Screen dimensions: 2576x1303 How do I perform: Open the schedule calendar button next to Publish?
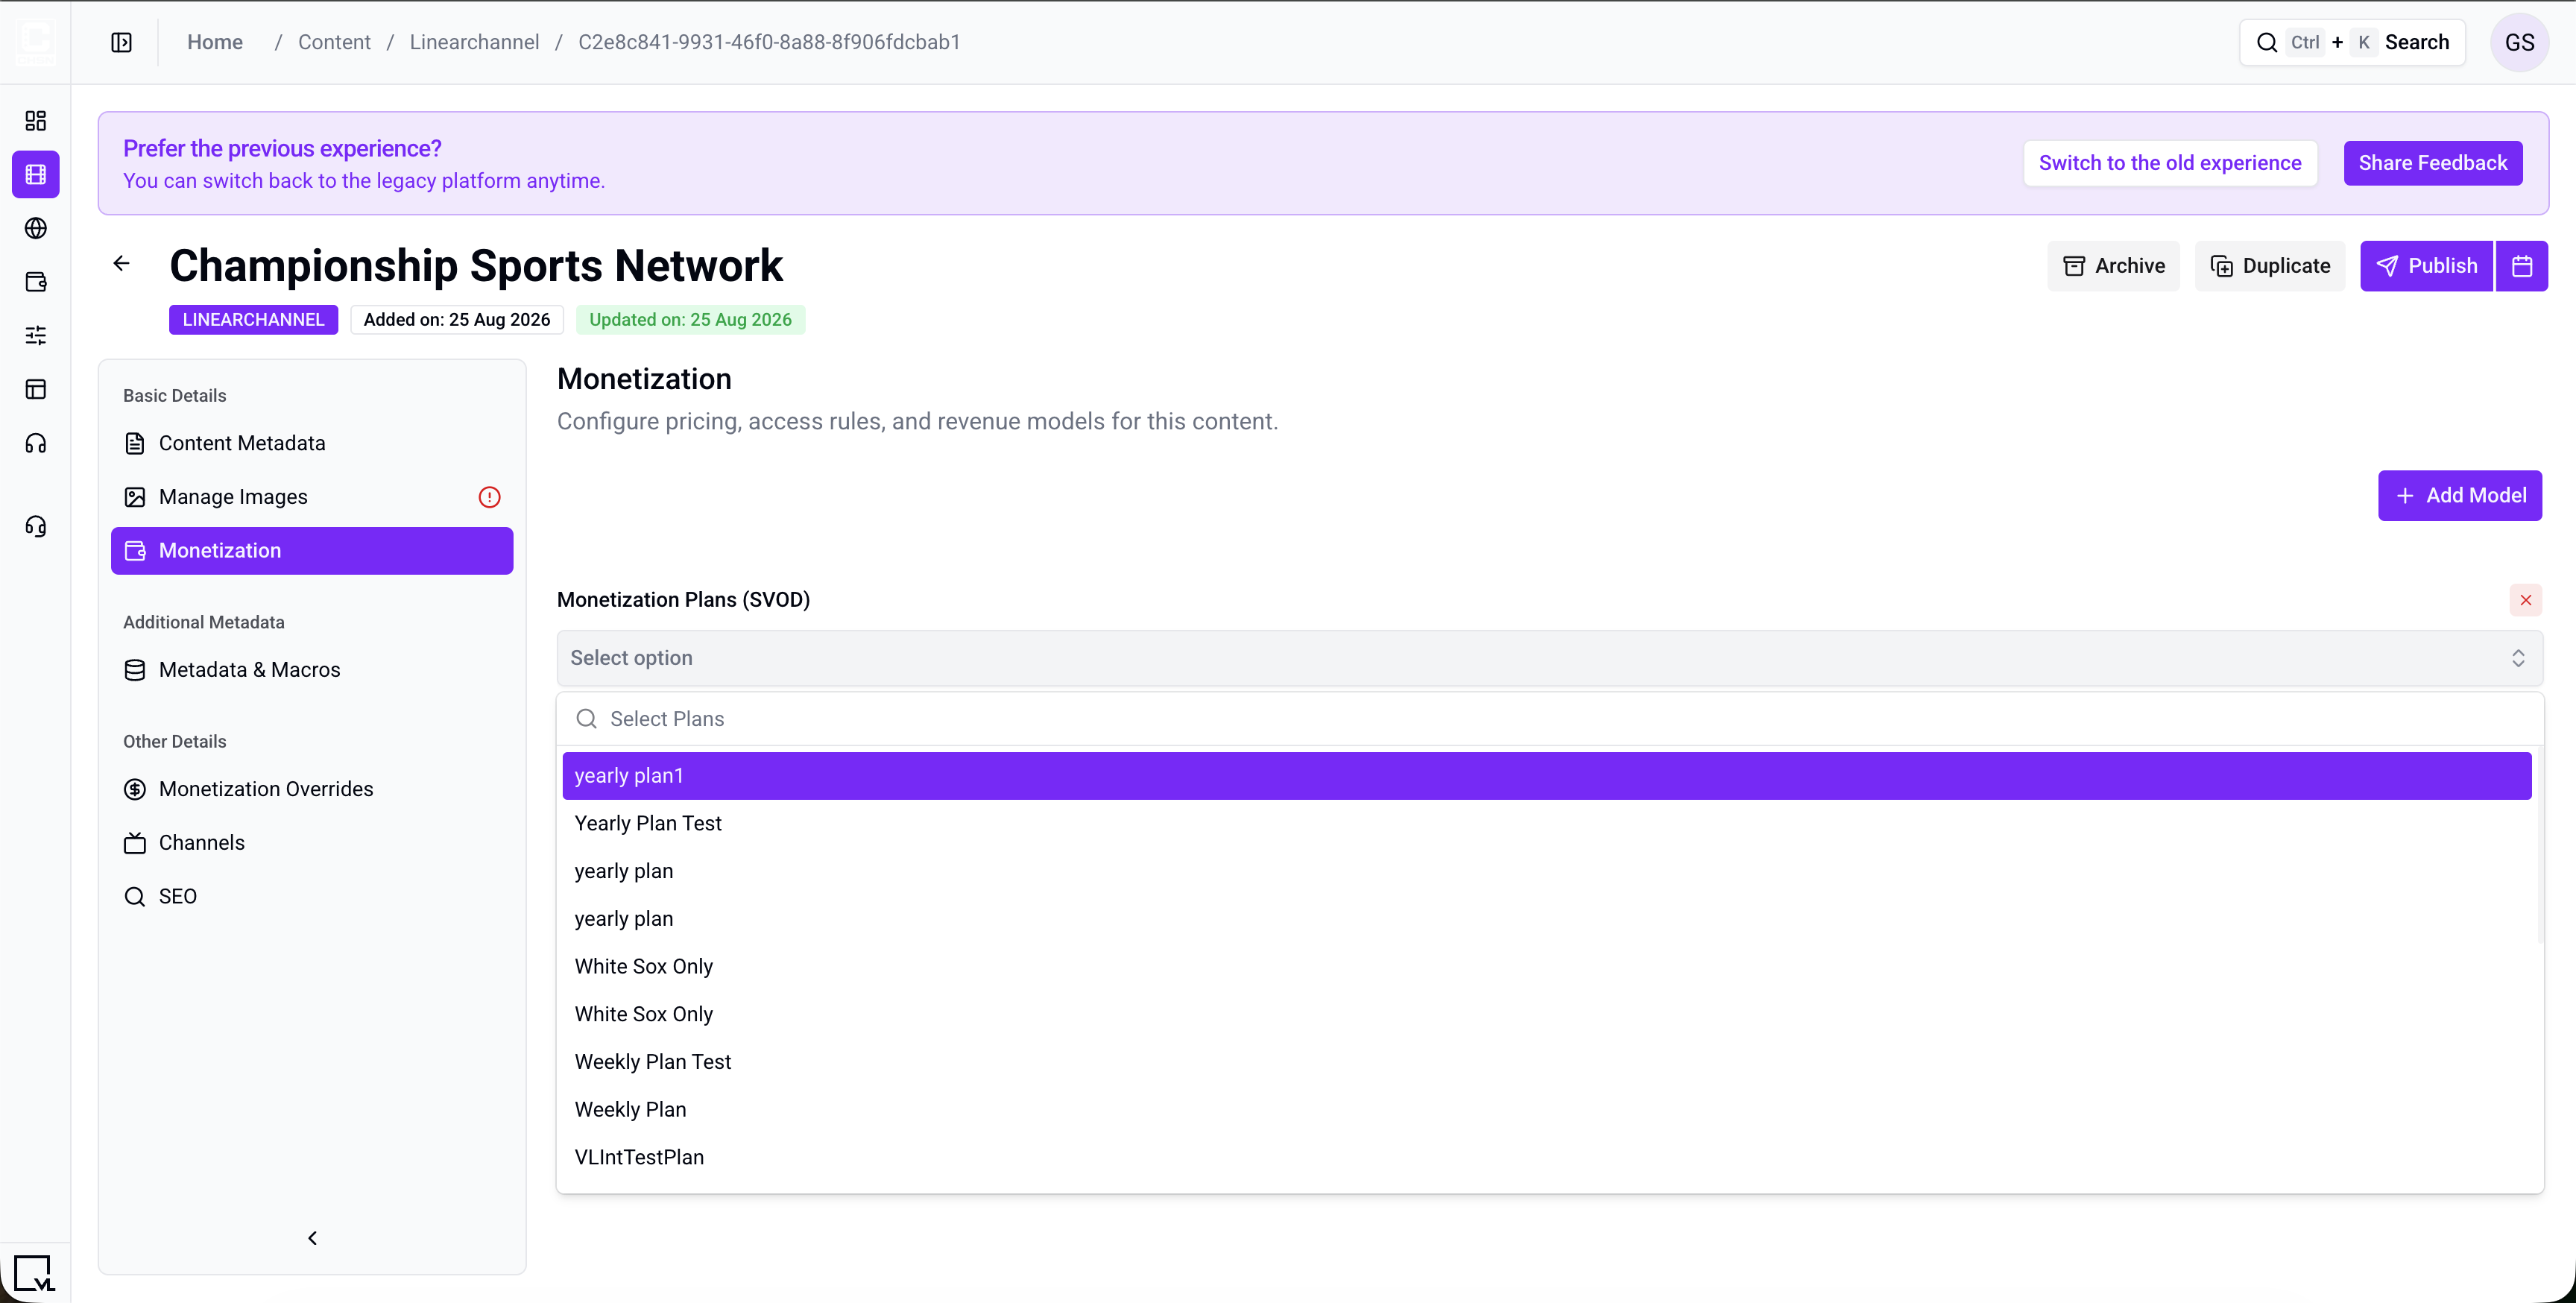(x=2521, y=266)
